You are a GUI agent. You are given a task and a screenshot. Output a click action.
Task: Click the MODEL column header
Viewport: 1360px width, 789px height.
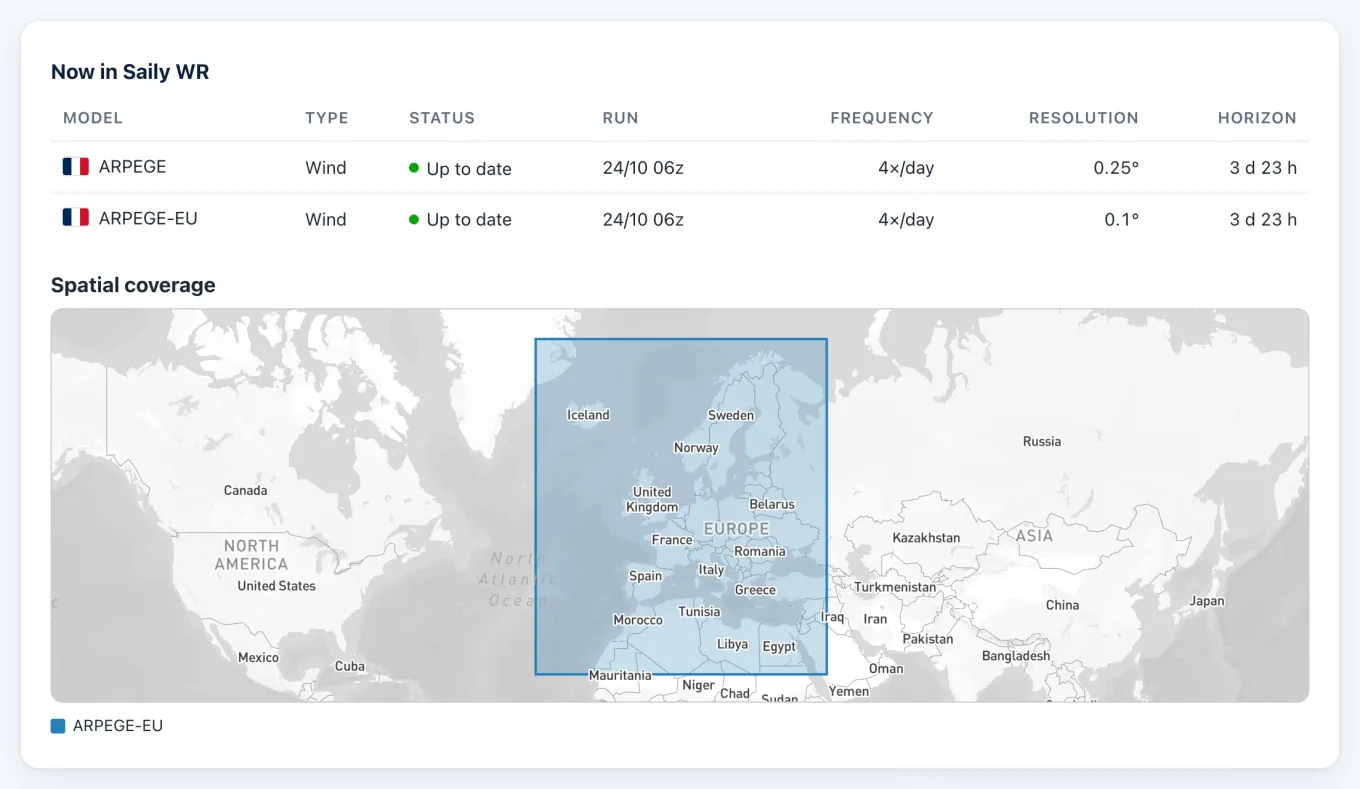(x=93, y=118)
